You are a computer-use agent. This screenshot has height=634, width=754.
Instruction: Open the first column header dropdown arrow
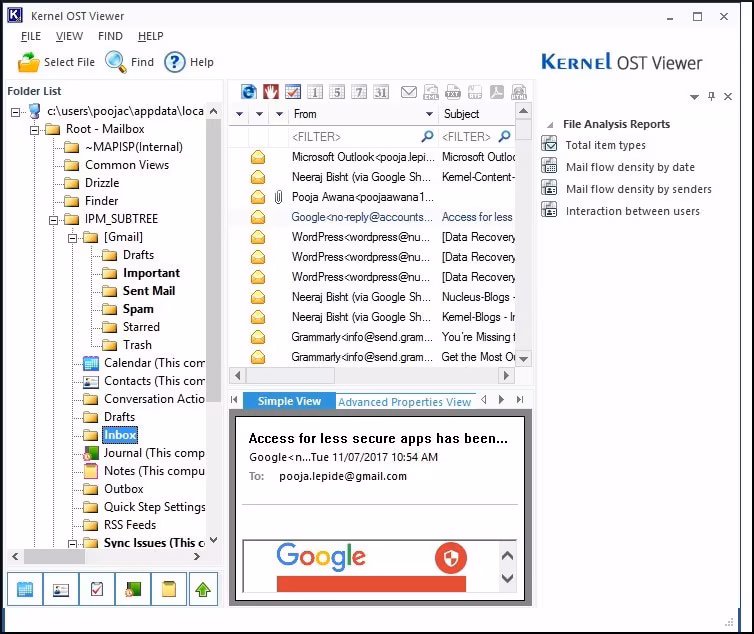click(239, 114)
